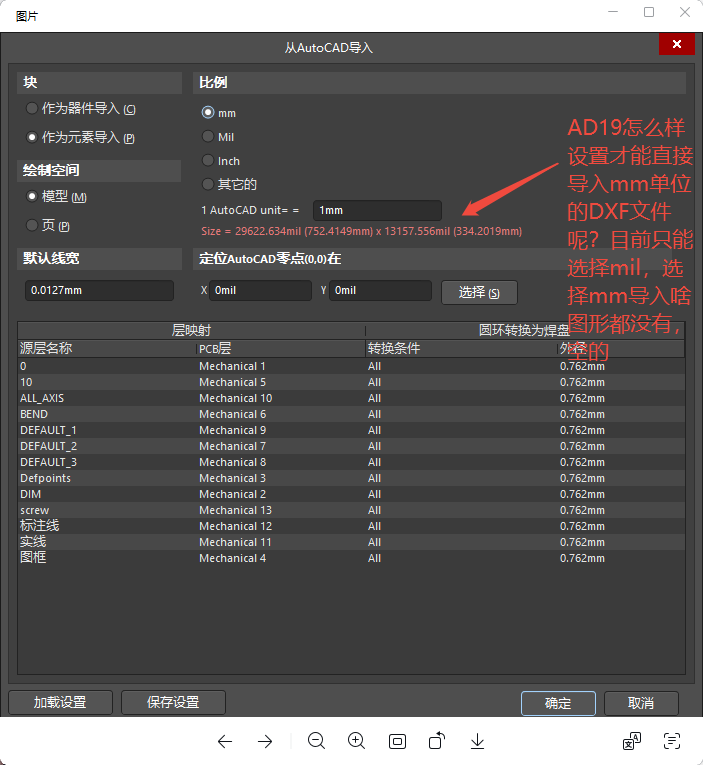Click 0.762mm value in 图框 row

click(x=582, y=558)
